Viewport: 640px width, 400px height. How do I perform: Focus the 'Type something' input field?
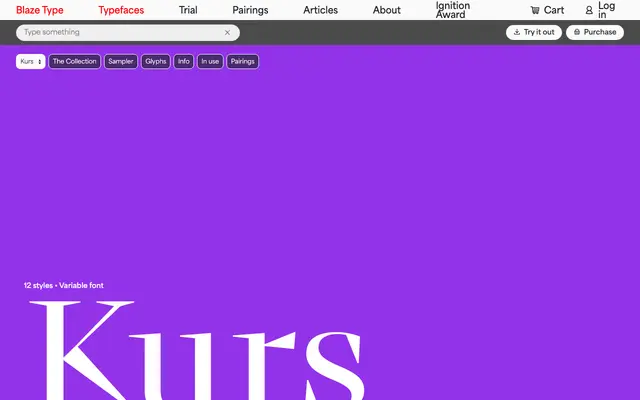128,33
